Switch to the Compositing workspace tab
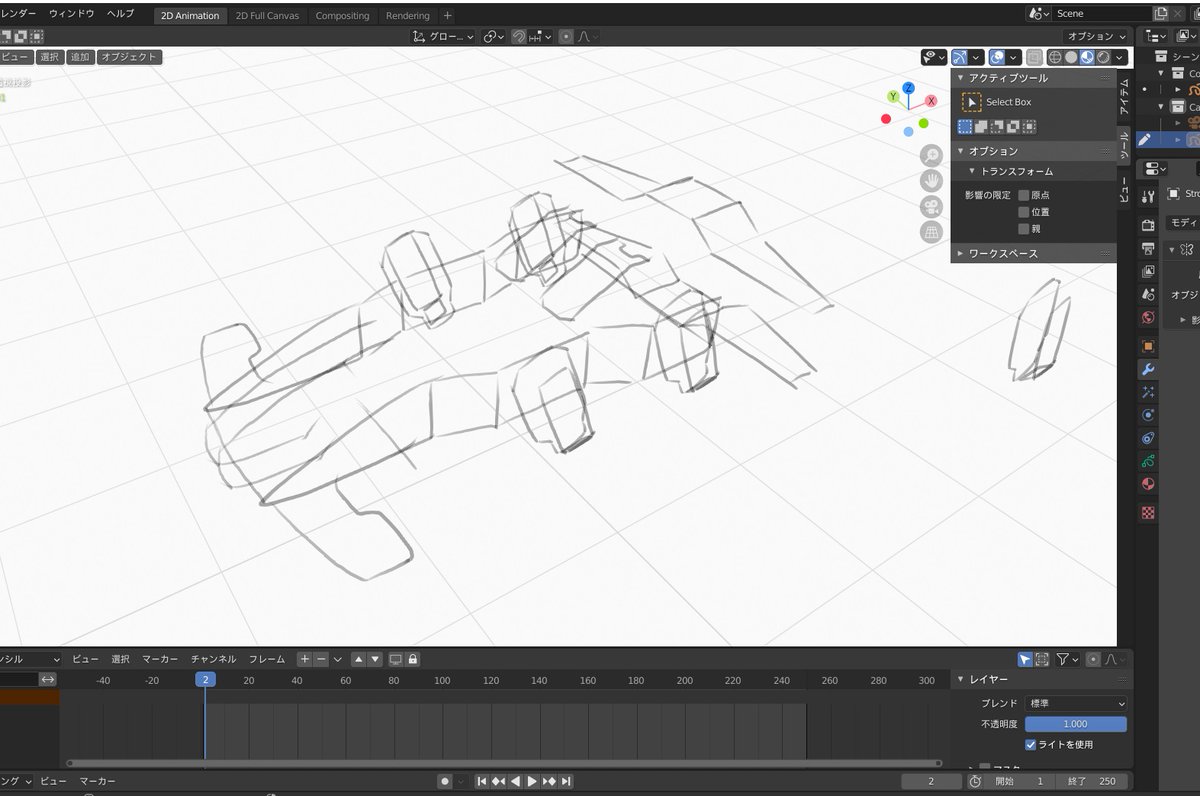The height and width of the screenshot is (796, 1200). 342,16
